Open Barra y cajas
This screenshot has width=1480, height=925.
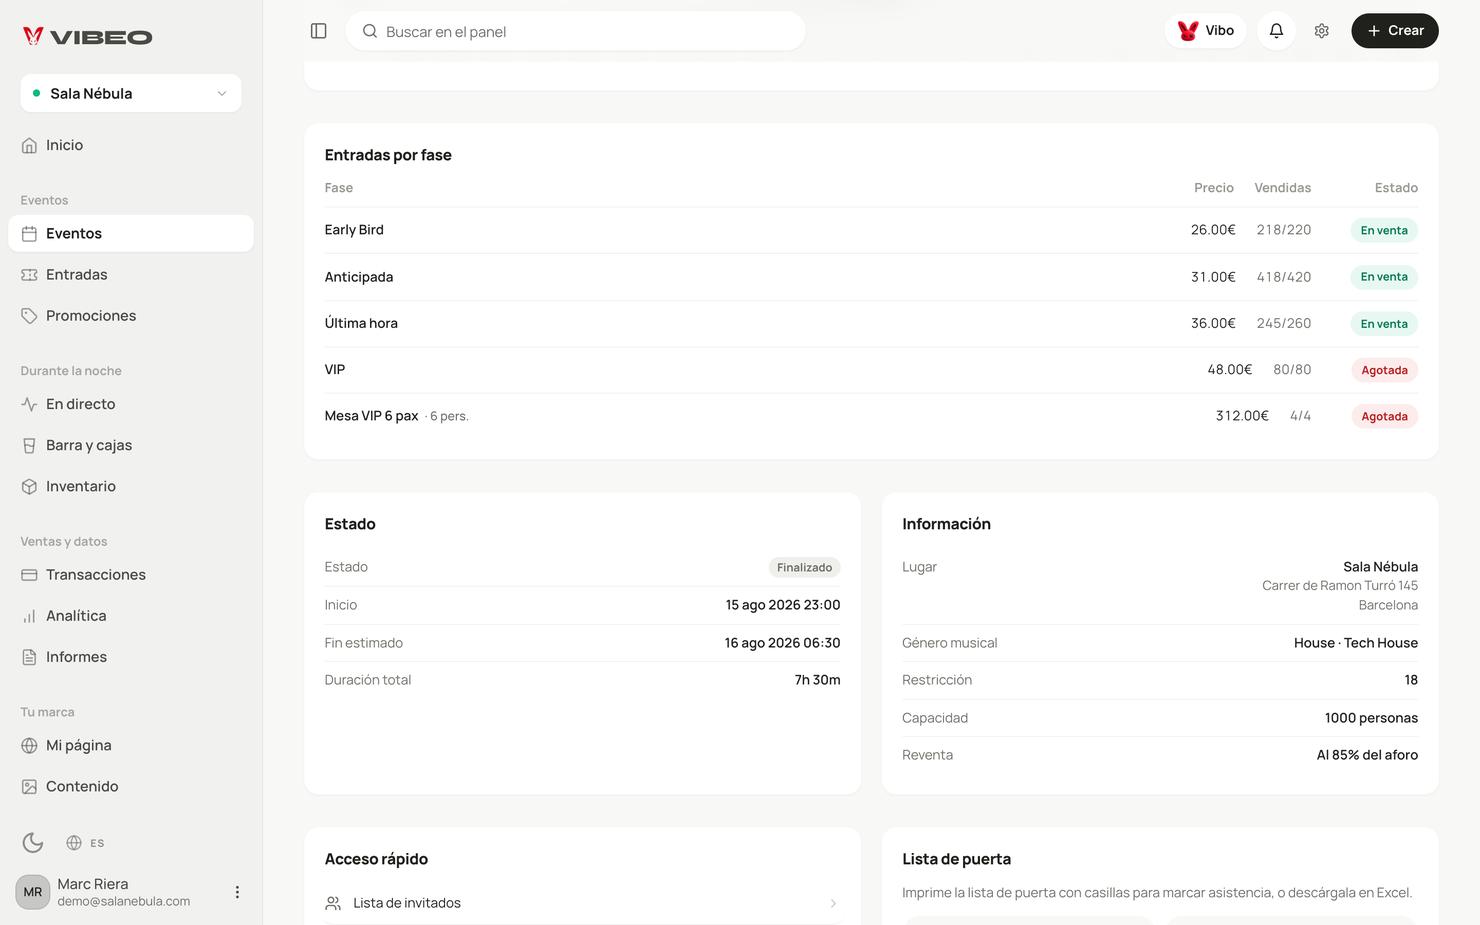131,445
